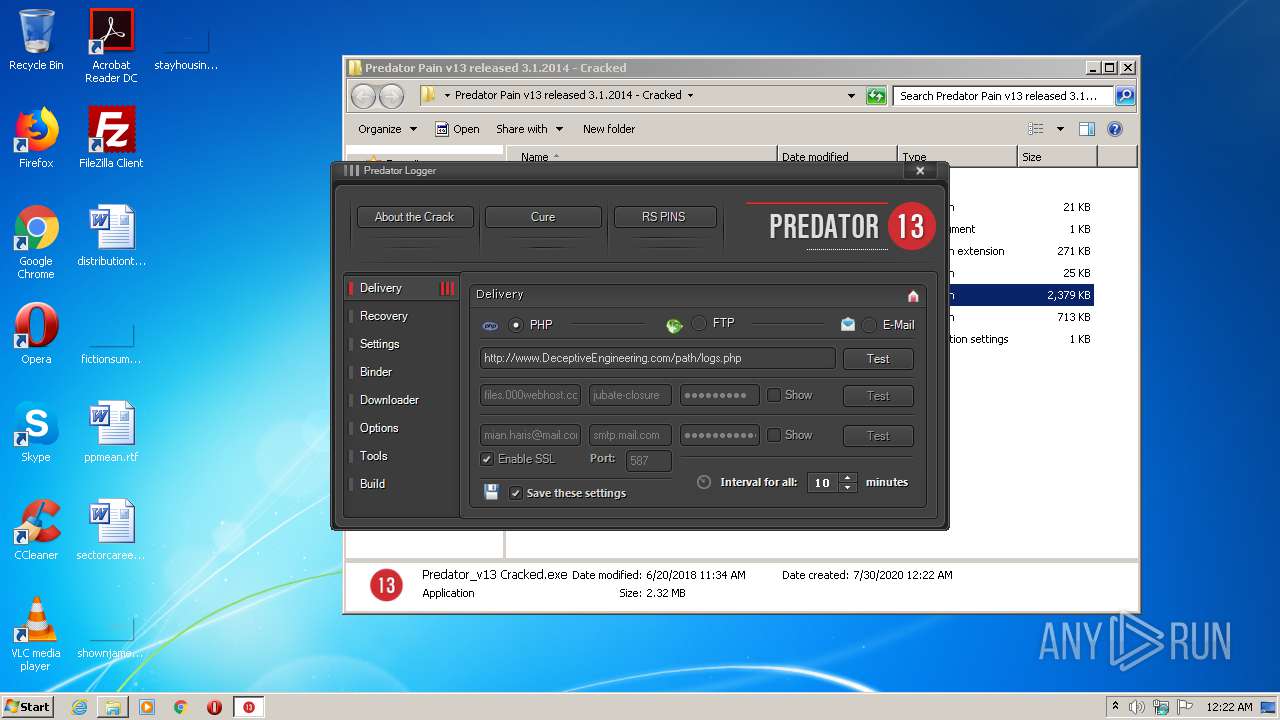Uncheck the Enable SSL checkbox
The image size is (1280, 720).
(x=487, y=459)
